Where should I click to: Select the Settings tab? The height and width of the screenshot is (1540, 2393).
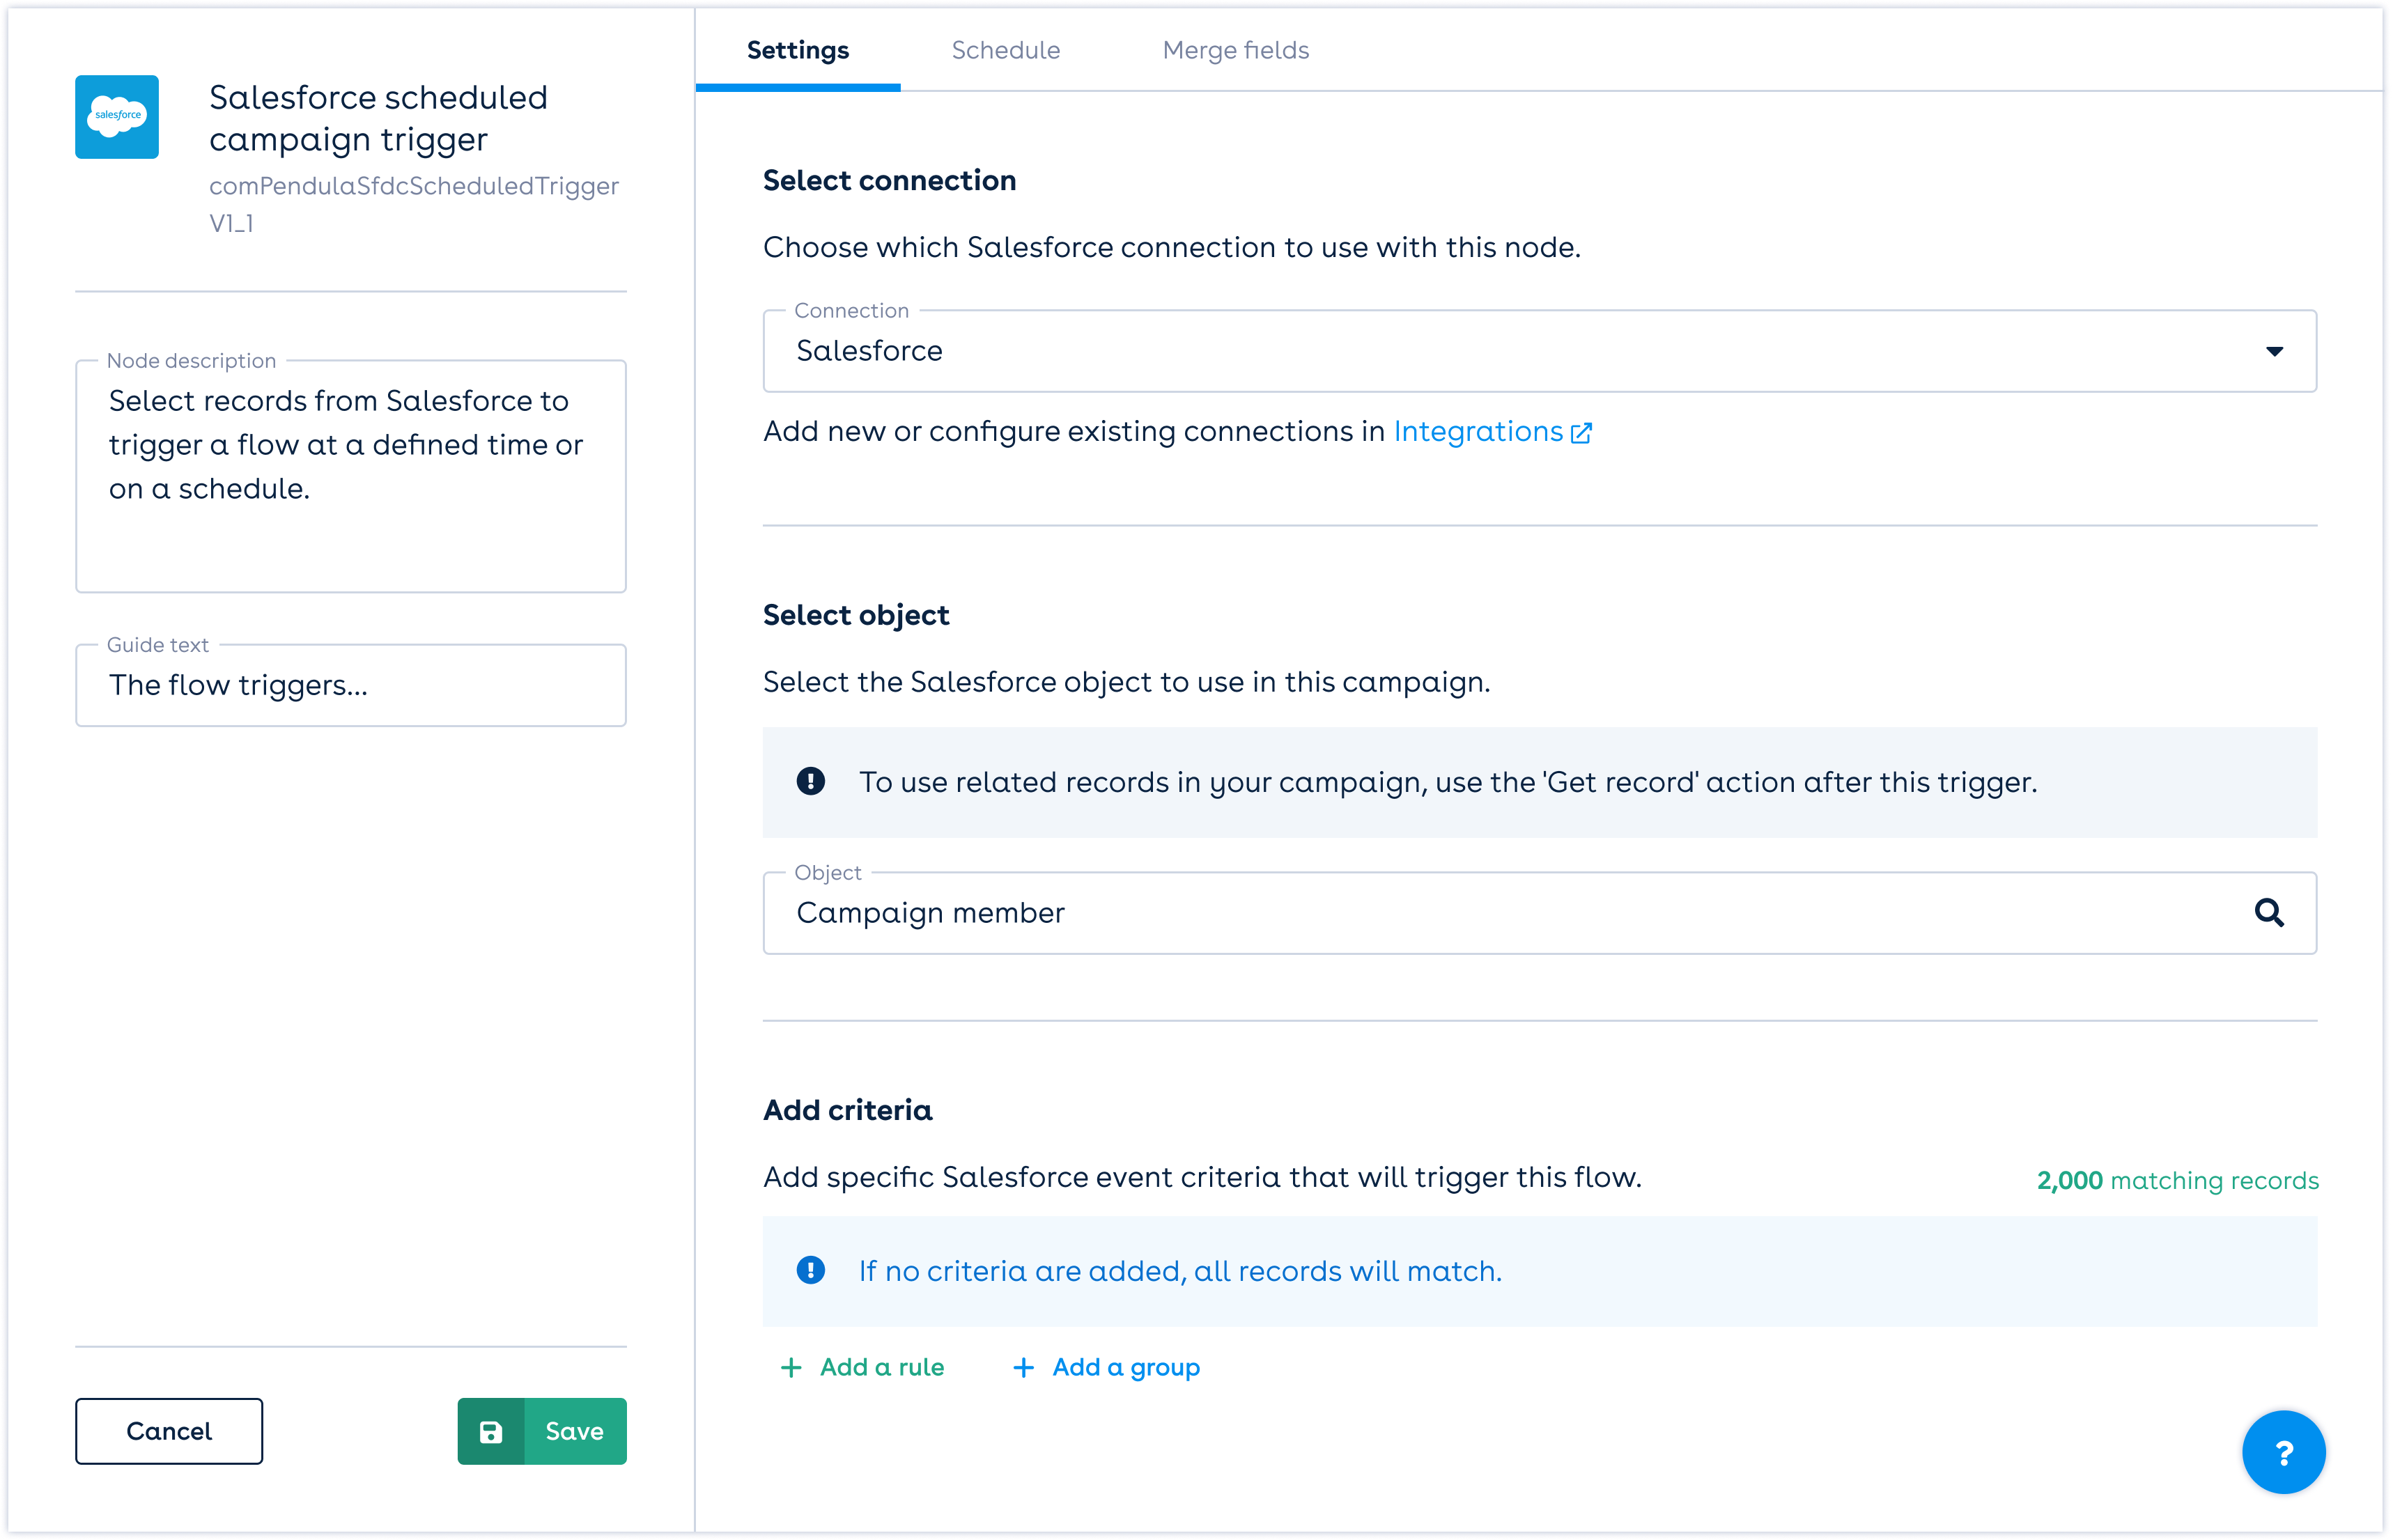pos(797,50)
